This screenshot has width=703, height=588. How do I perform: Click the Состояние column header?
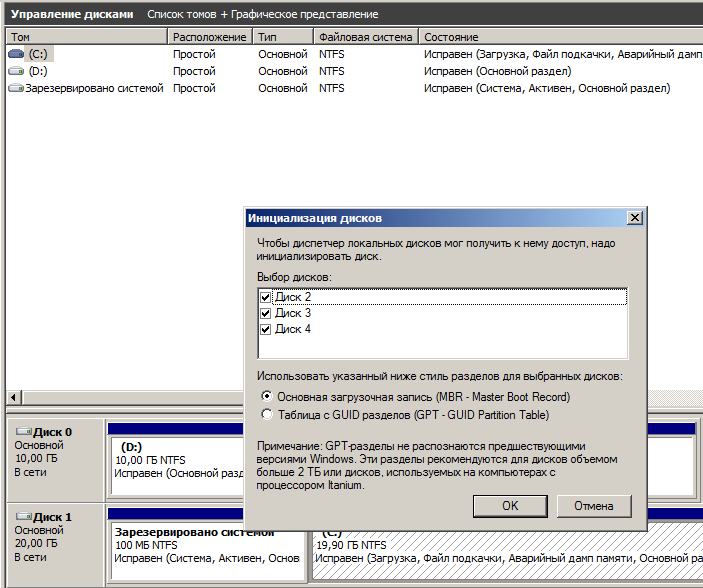pos(560,37)
